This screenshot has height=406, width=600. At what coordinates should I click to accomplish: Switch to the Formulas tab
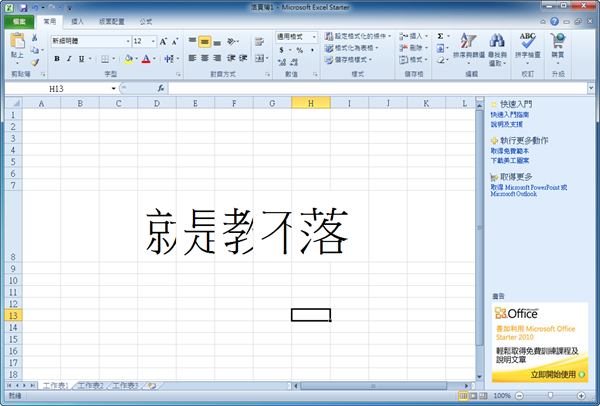[x=145, y=22]
